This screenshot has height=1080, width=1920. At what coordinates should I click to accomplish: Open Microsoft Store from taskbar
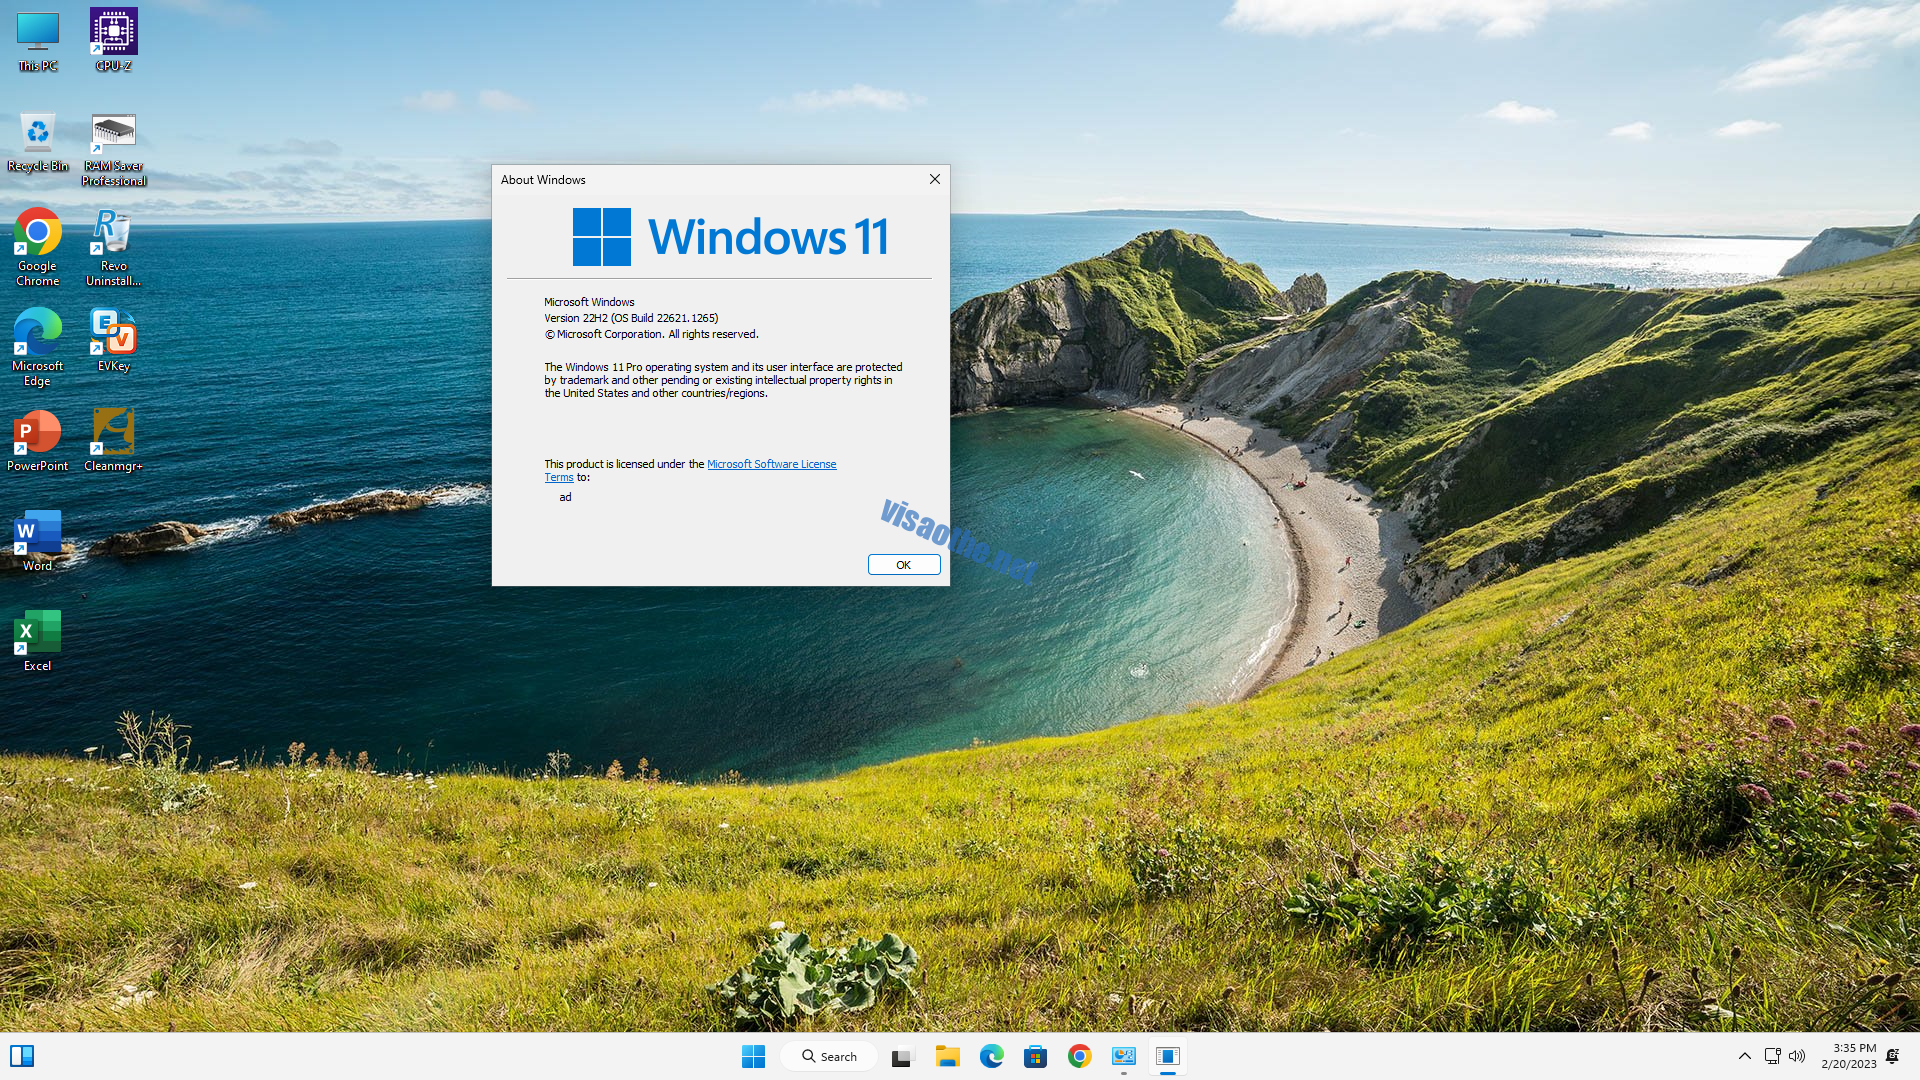1036,1056
